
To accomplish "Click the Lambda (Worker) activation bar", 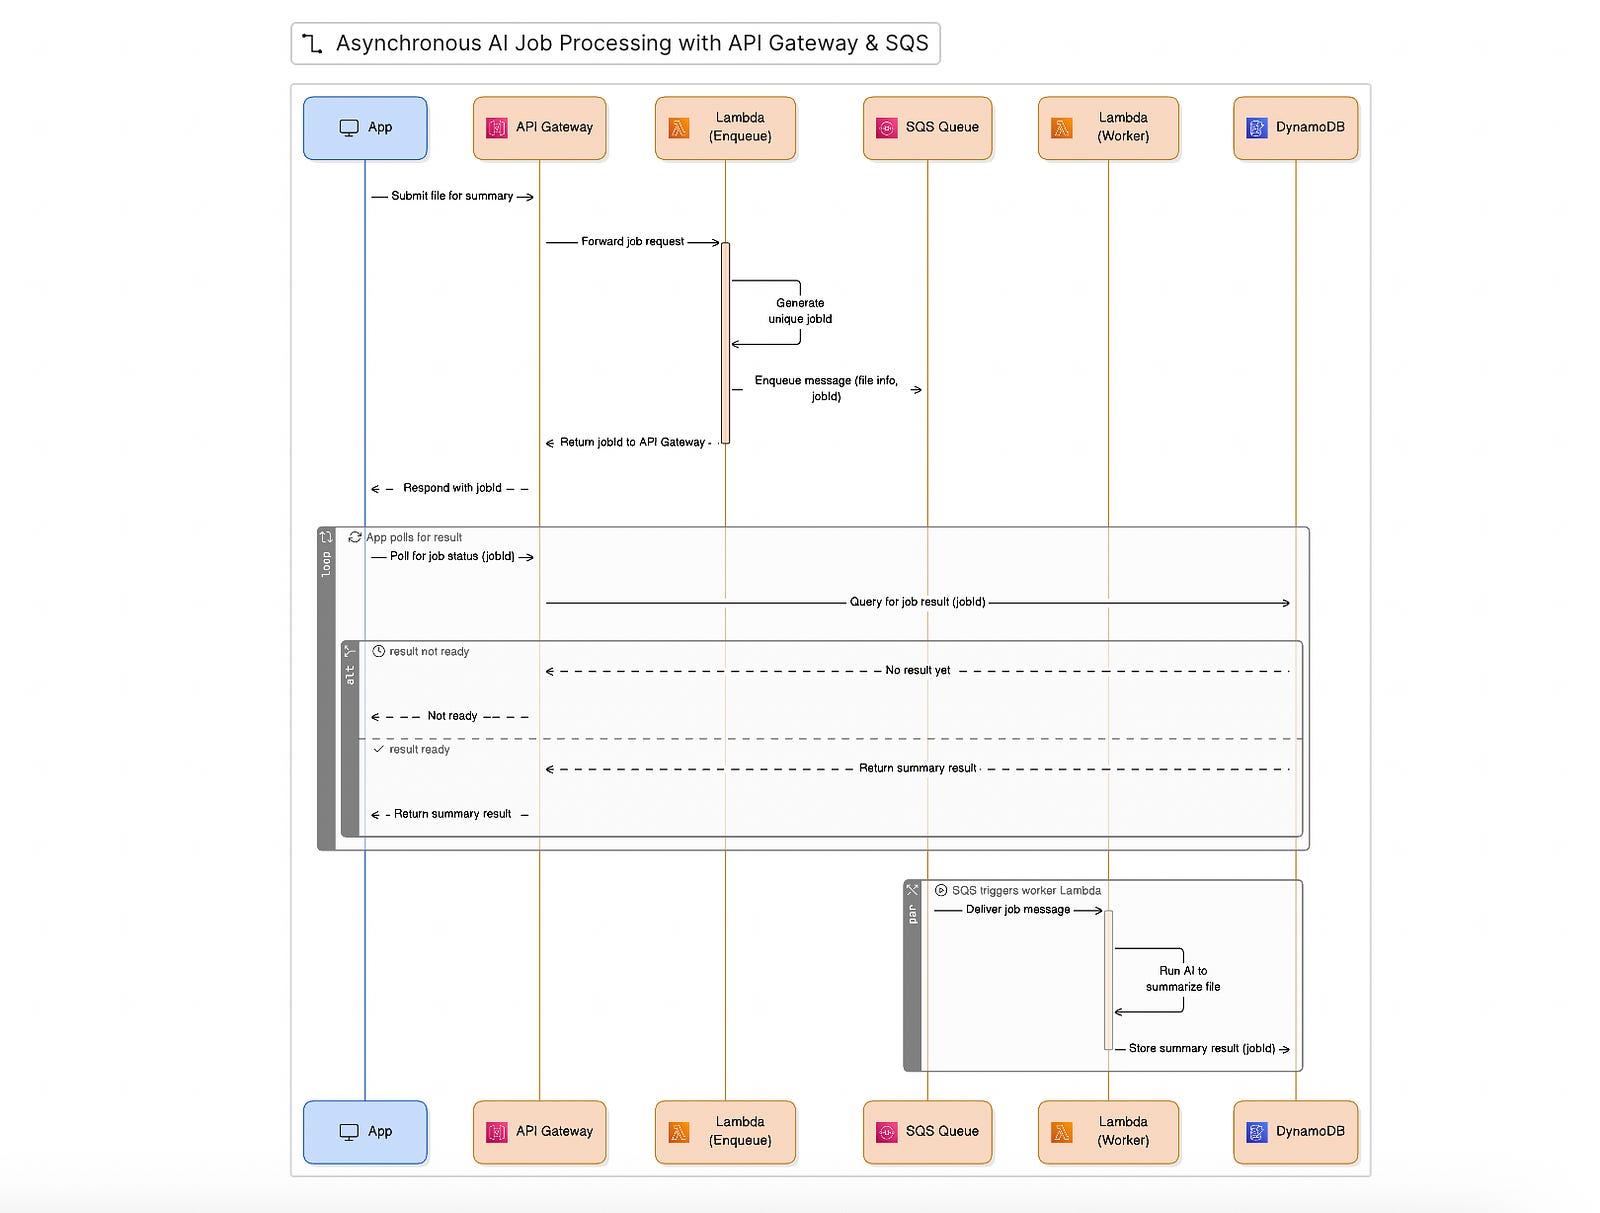I will (x=1108, y=980).
